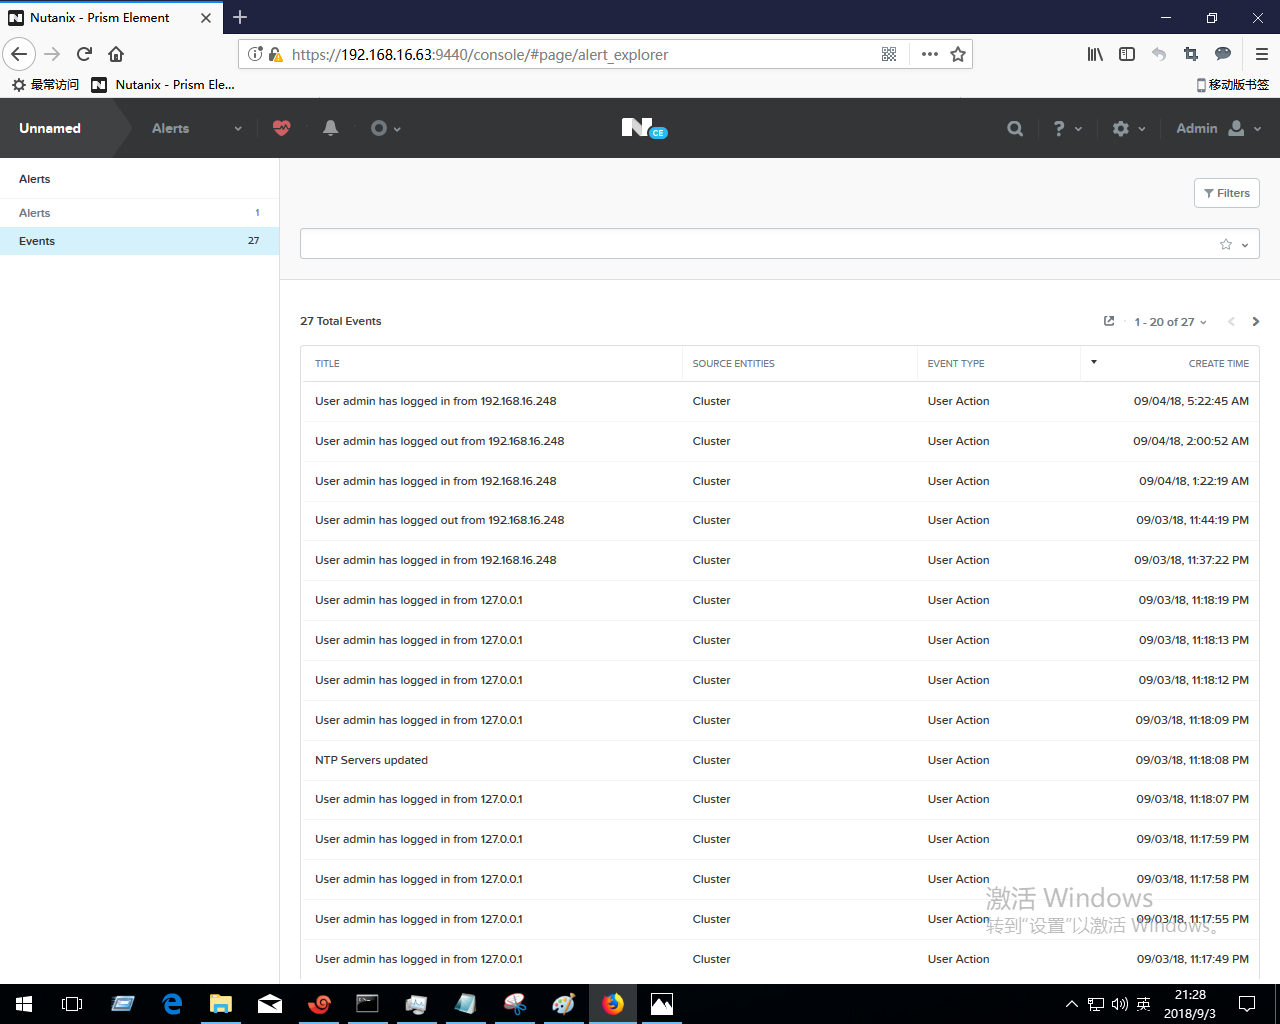
Task: Select the event created 09/04/18, 5:22:45 AM
Action: click(780, 401)
